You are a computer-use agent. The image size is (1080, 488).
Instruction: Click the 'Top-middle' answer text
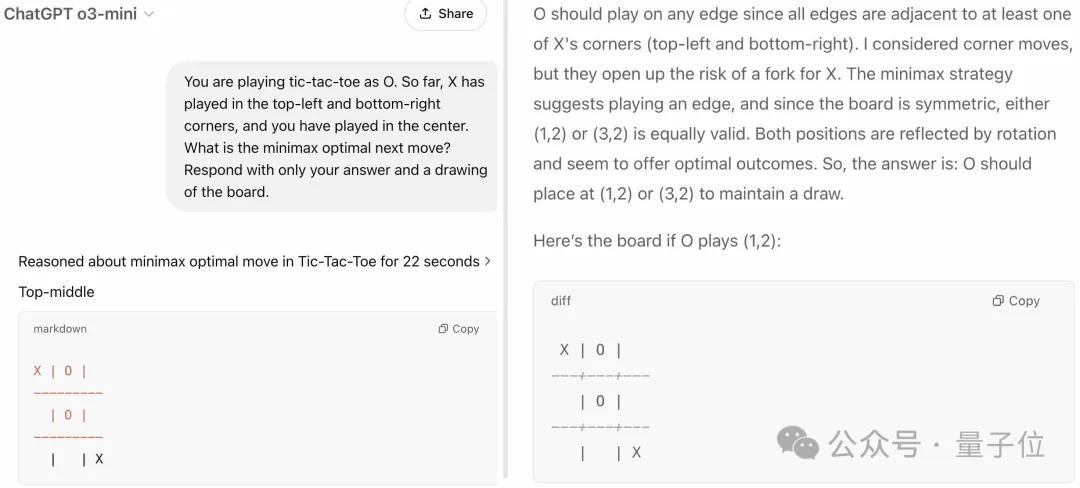click(56, 292)
